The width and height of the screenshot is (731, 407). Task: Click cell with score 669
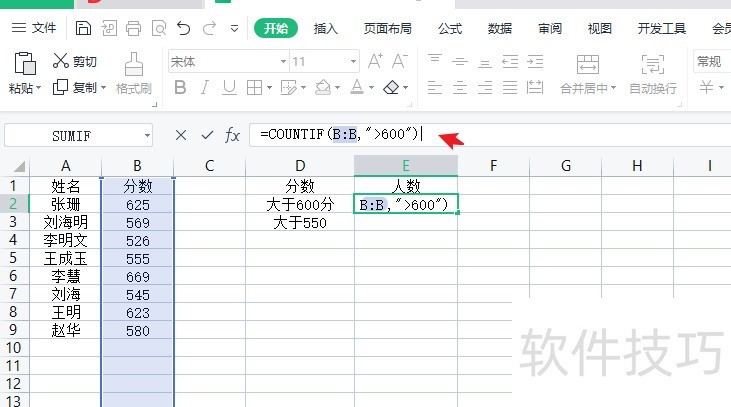pyautogui.click(x=138, y=276)
